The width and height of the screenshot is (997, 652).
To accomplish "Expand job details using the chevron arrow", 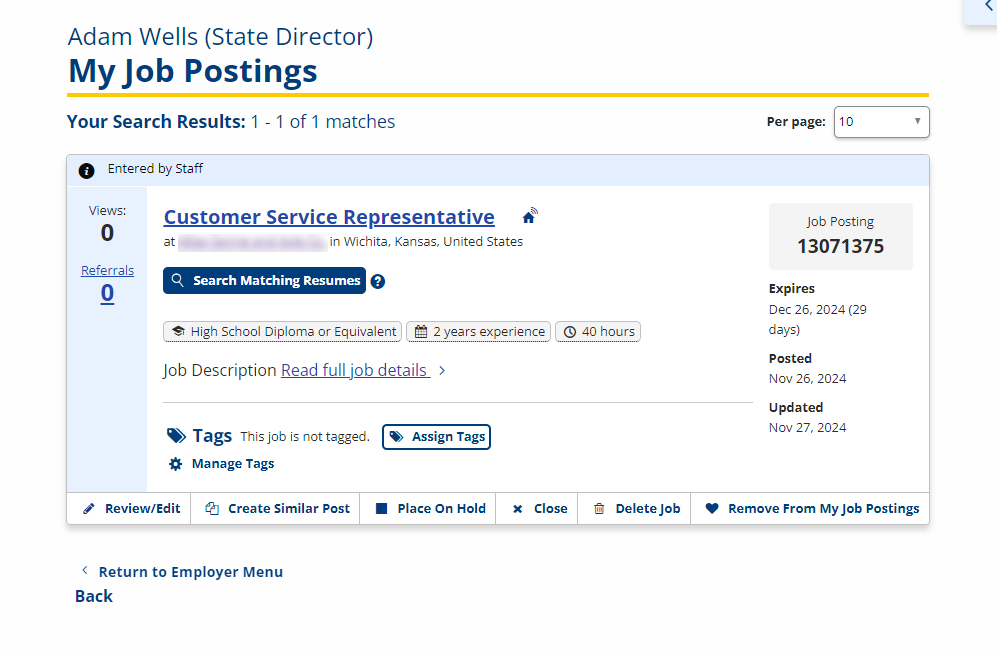I will pos(442,371).
